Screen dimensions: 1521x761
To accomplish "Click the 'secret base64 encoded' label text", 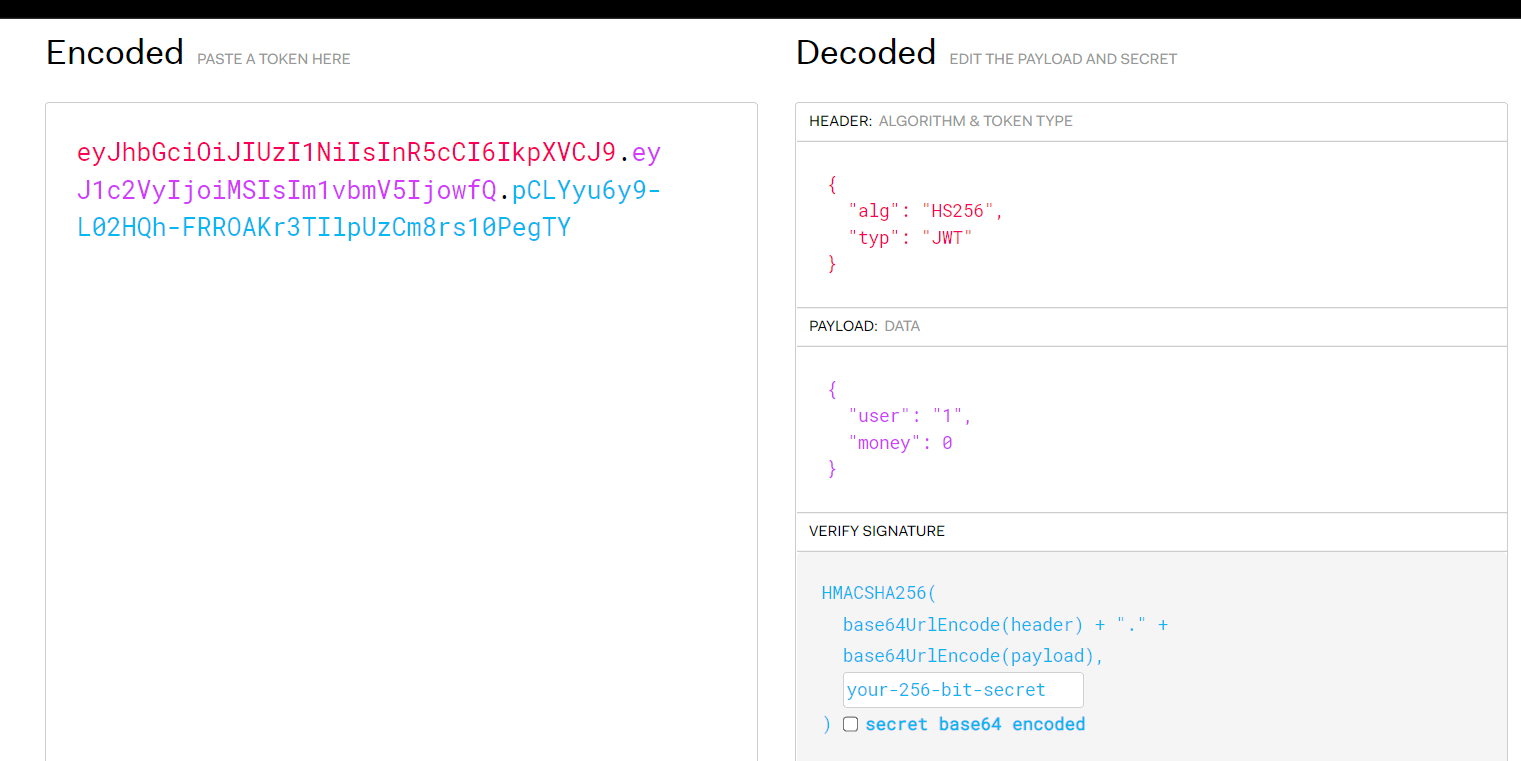I will (x=974, y=724).
